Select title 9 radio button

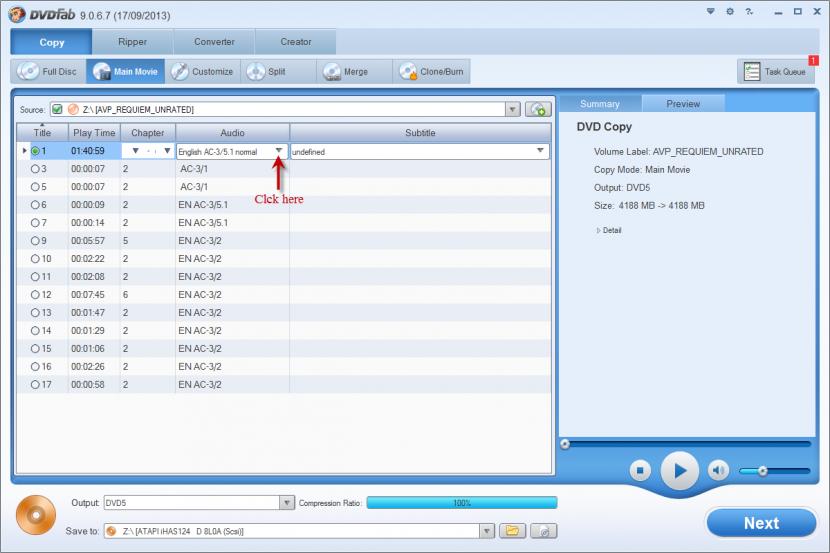[x=35, y=241]
